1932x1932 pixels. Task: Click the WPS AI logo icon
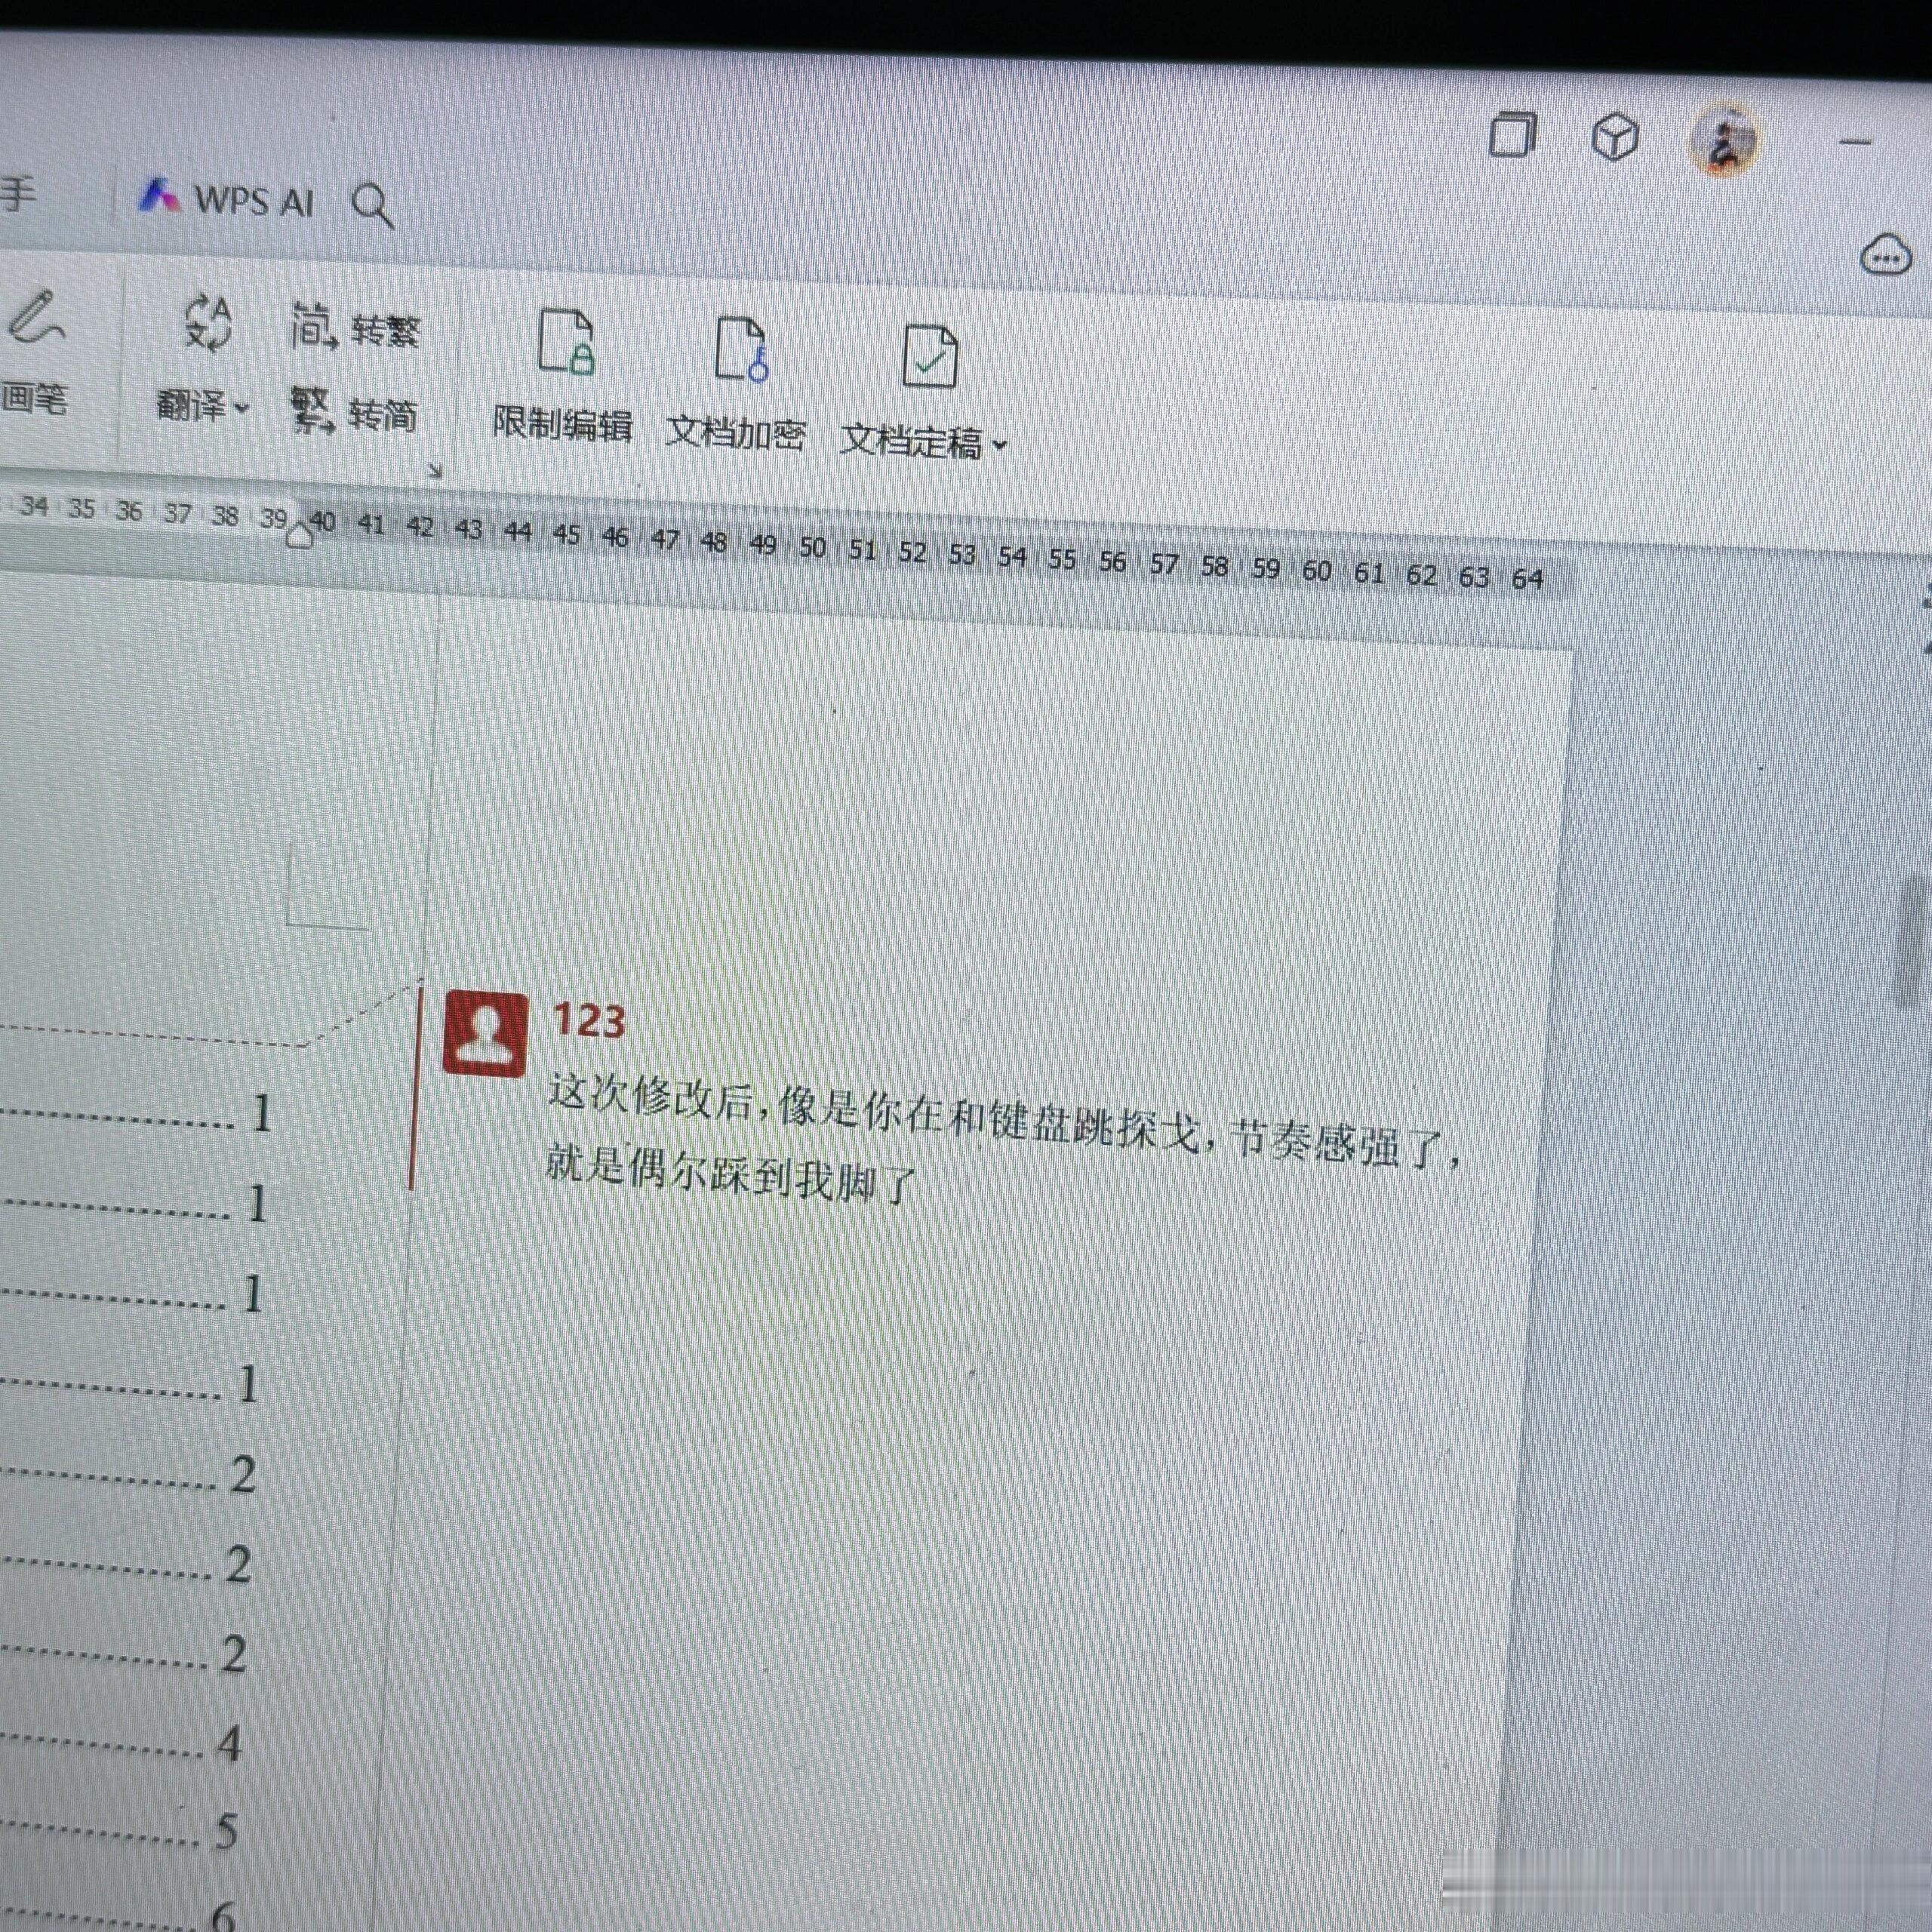tap(160, 195)
